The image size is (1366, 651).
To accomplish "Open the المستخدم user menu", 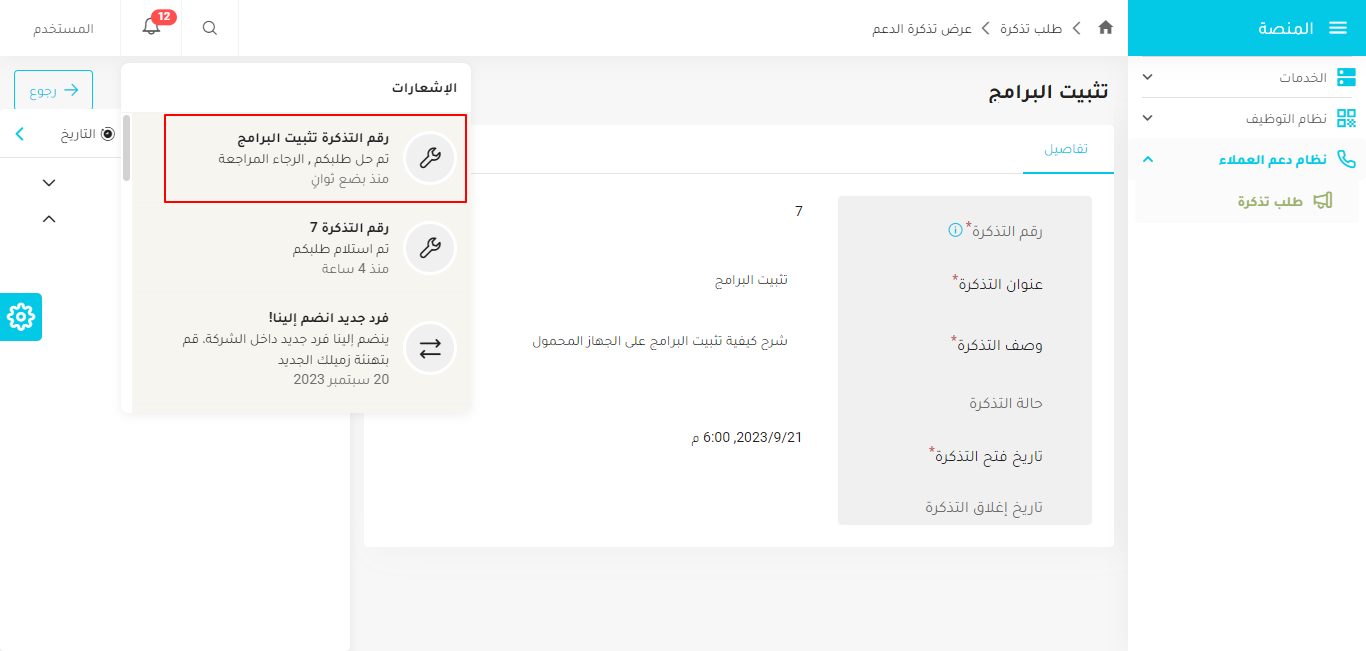I will [63, 27].
